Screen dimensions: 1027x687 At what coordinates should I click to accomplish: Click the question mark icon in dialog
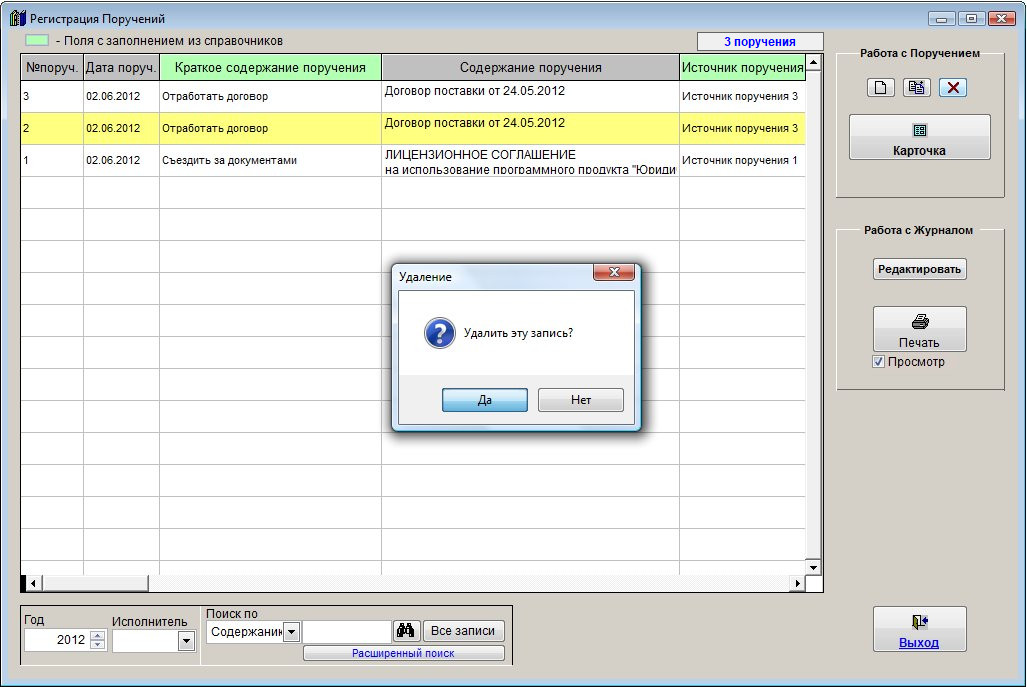coord(439,333)
